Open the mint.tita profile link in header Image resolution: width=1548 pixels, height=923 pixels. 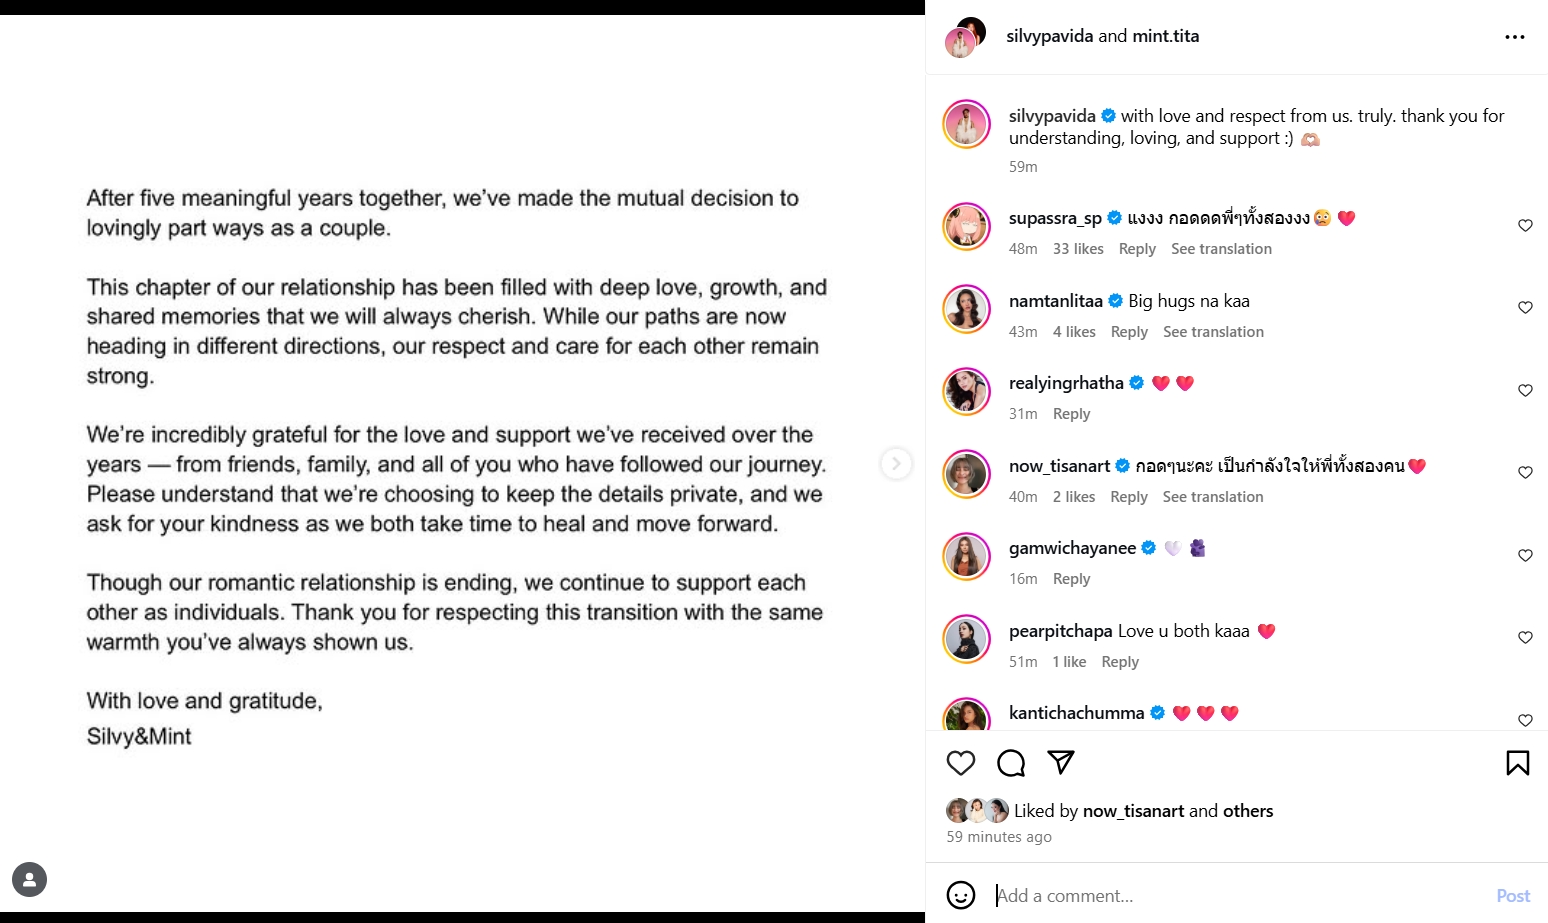(1165, 36)
